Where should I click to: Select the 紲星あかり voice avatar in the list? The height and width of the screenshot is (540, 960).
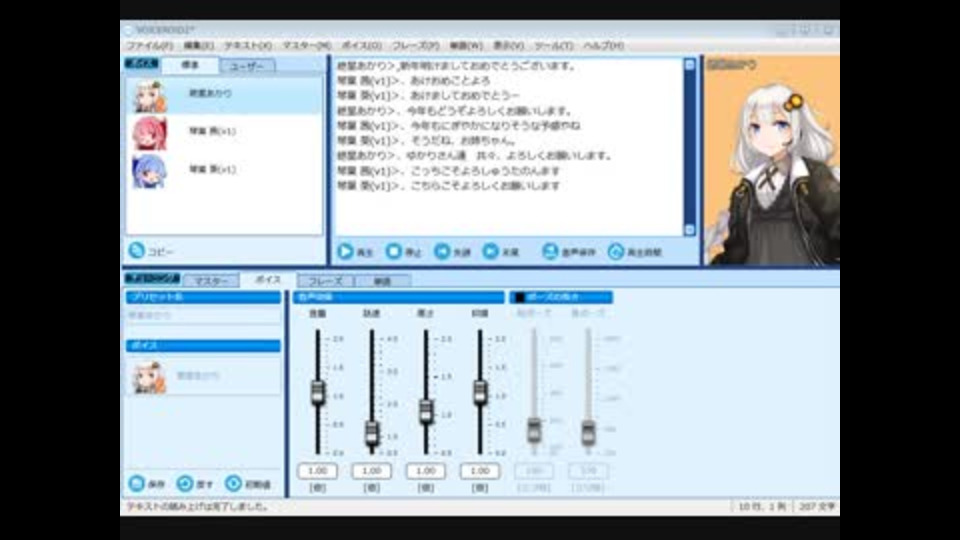(x=149, y=96)
